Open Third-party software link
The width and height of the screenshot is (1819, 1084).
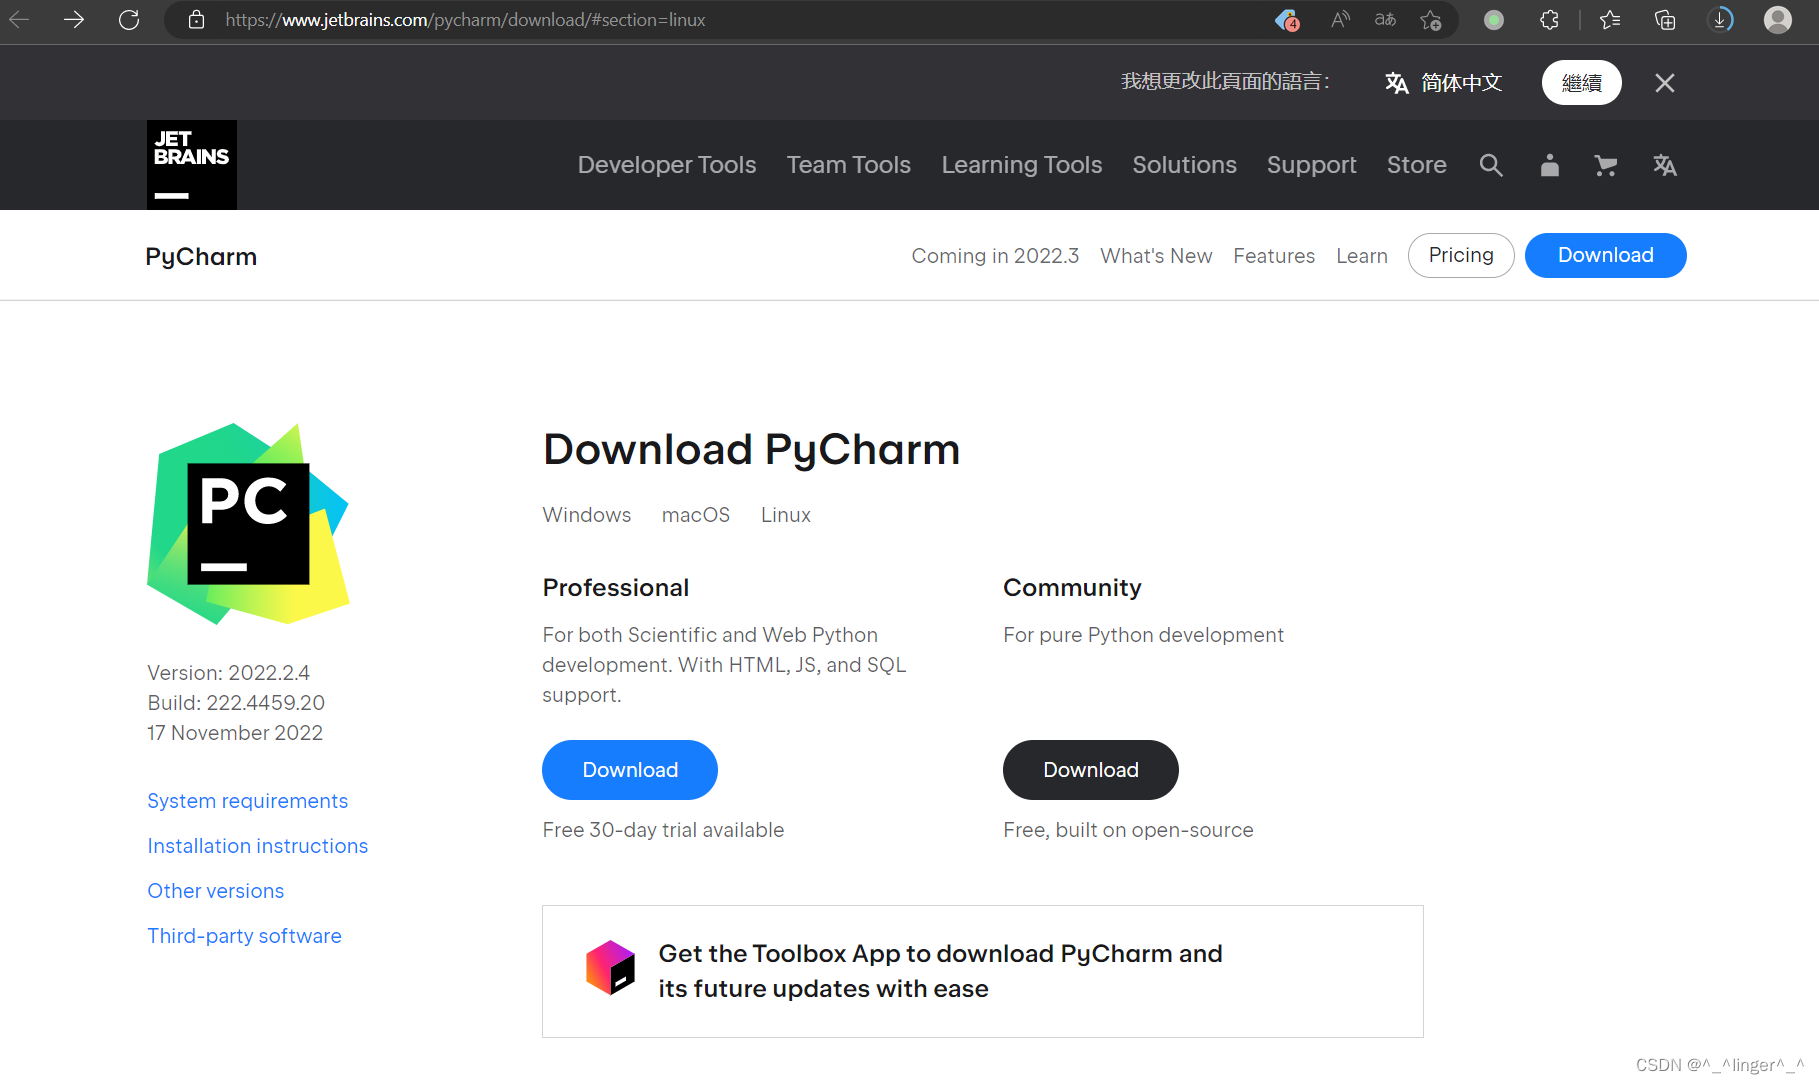[x=245, y=936]
